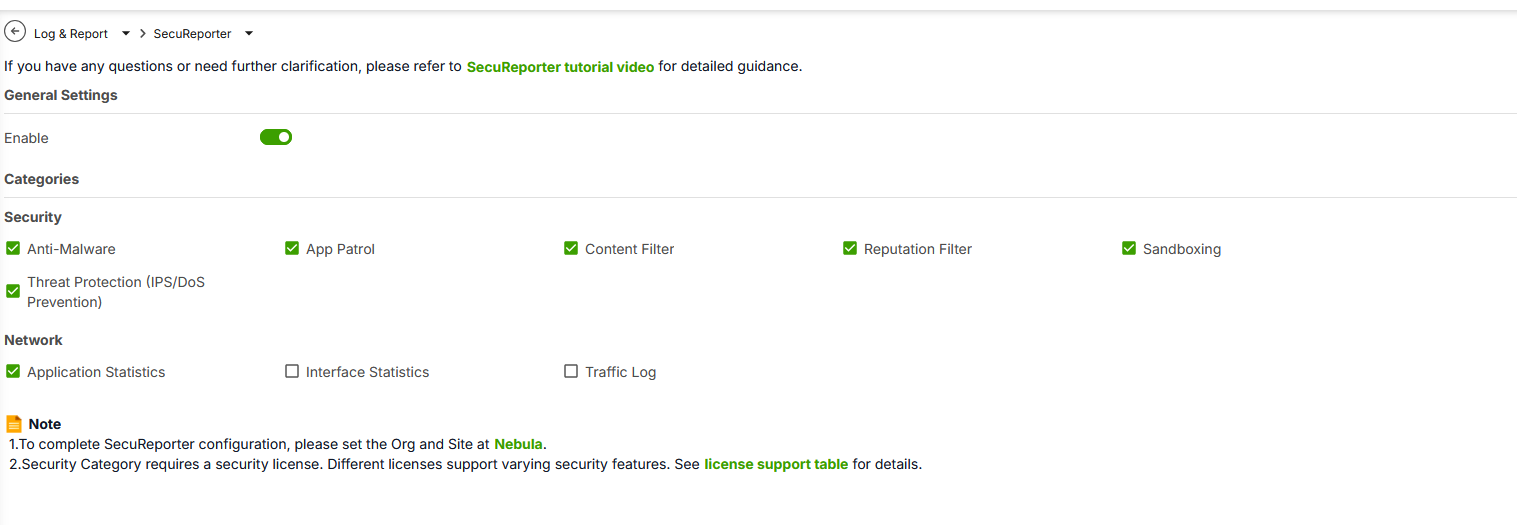
Task: Uncheck Application Statistics checkbox
Action: (x=13, y=372)
